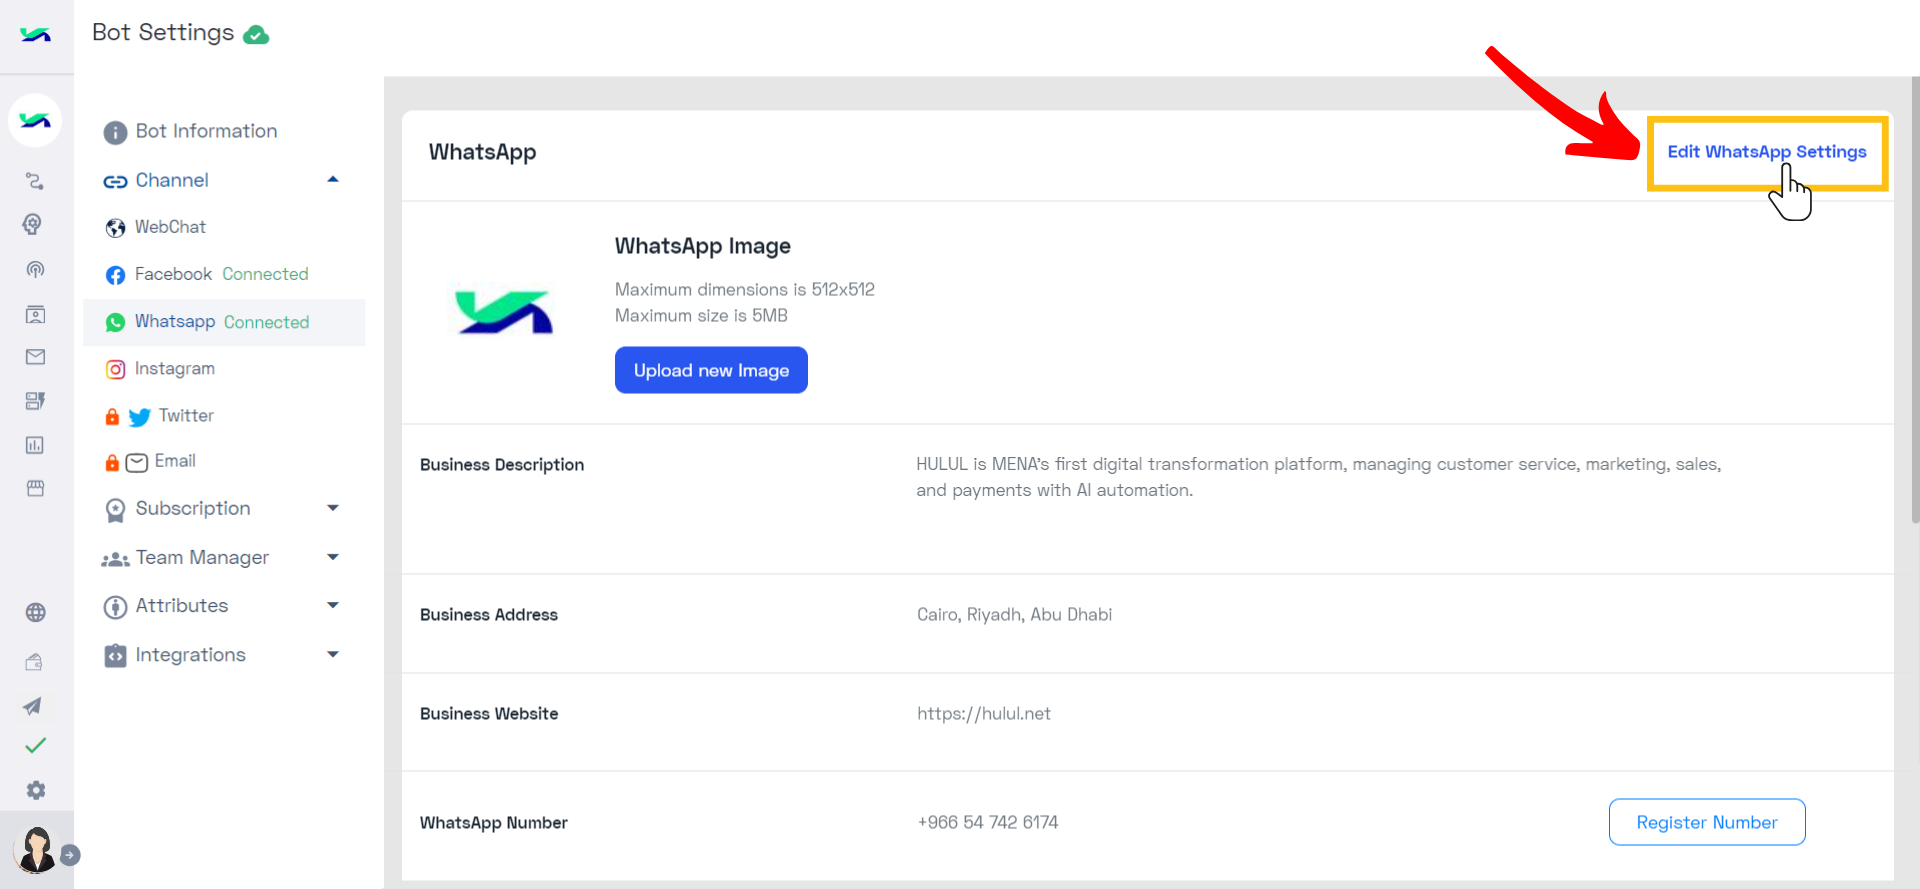Image resolution: width=1920 pixels, height=889 pixels.
Task: Click the Instagram icon in channel list
Action: click(116, 369)
